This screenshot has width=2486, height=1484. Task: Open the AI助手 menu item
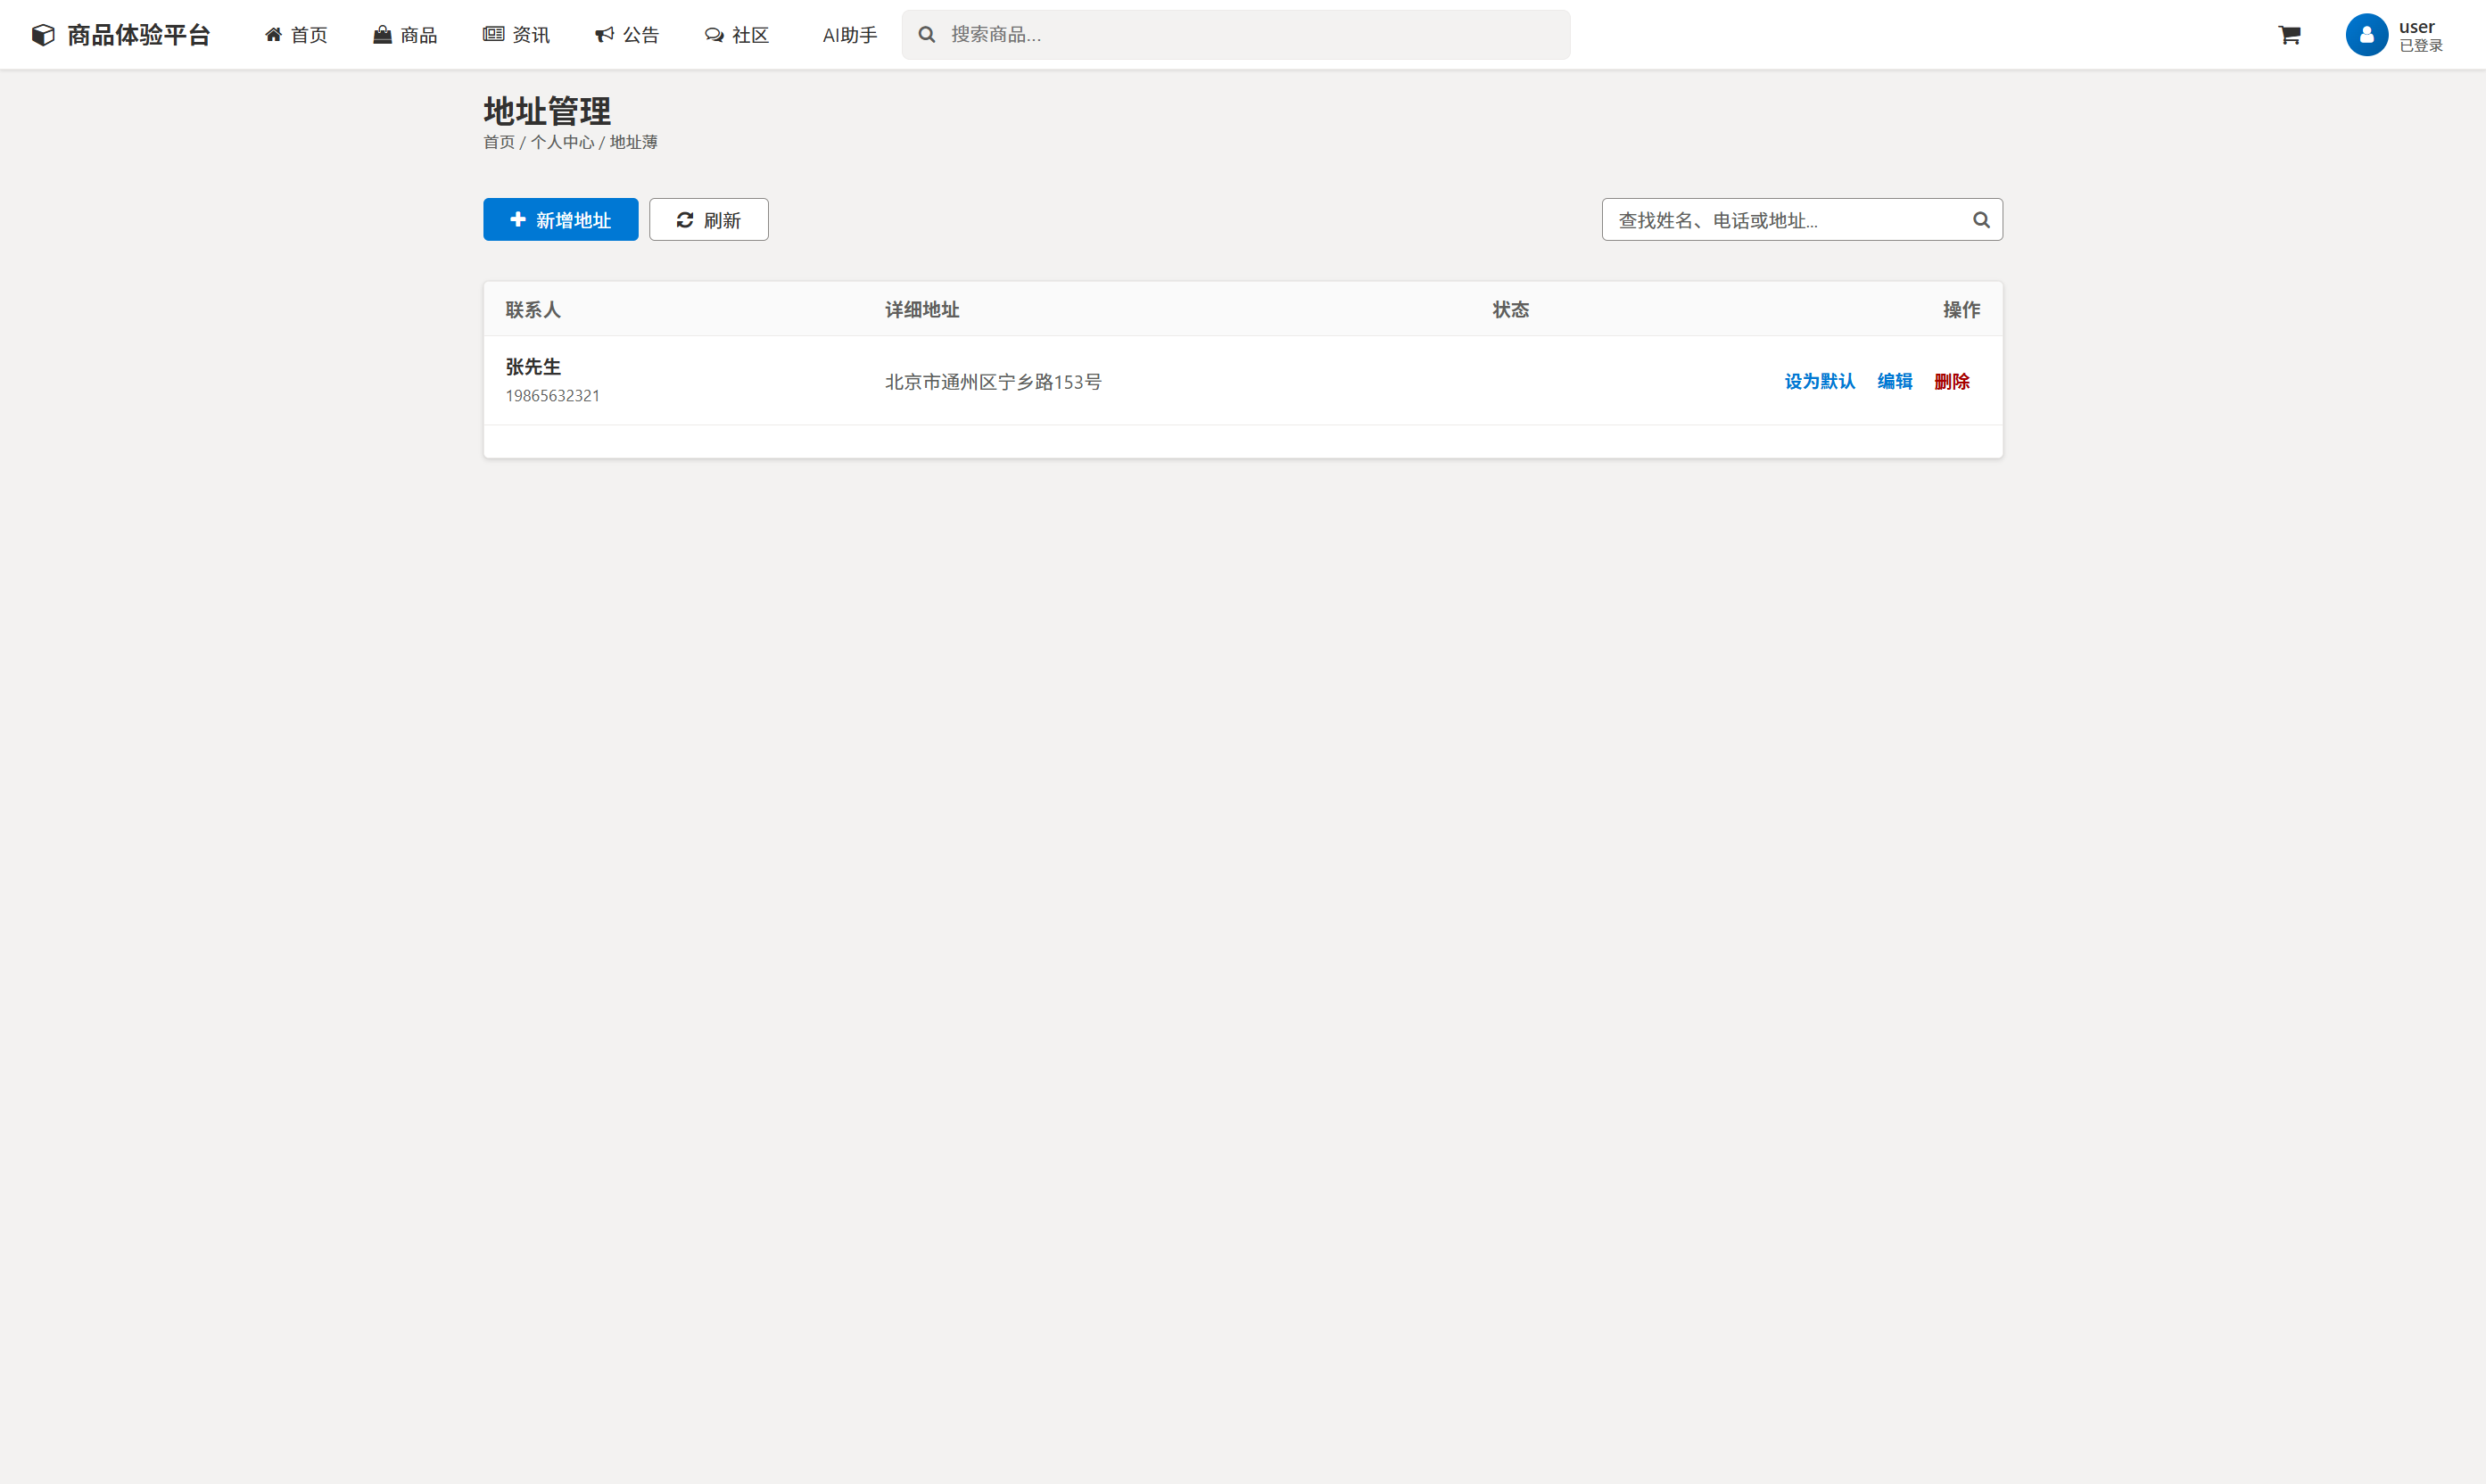849,34
